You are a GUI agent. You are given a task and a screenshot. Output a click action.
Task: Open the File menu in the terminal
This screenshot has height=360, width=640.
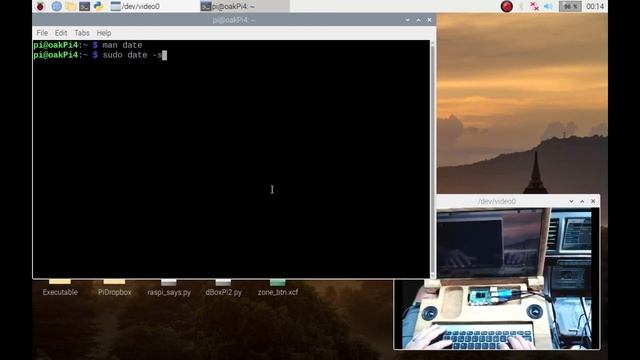coord(42,33)
